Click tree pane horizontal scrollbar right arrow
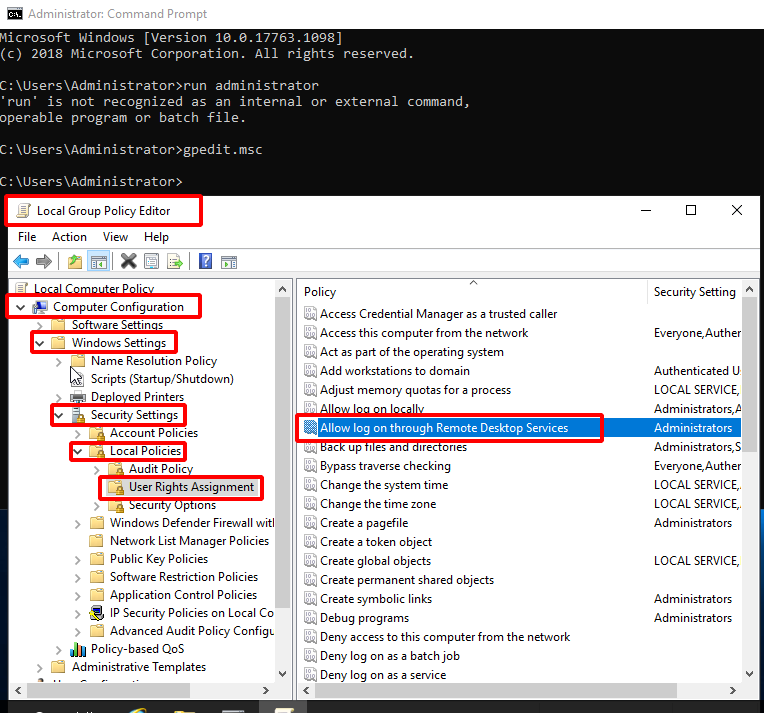764x713 pixels. click(266, 690)
